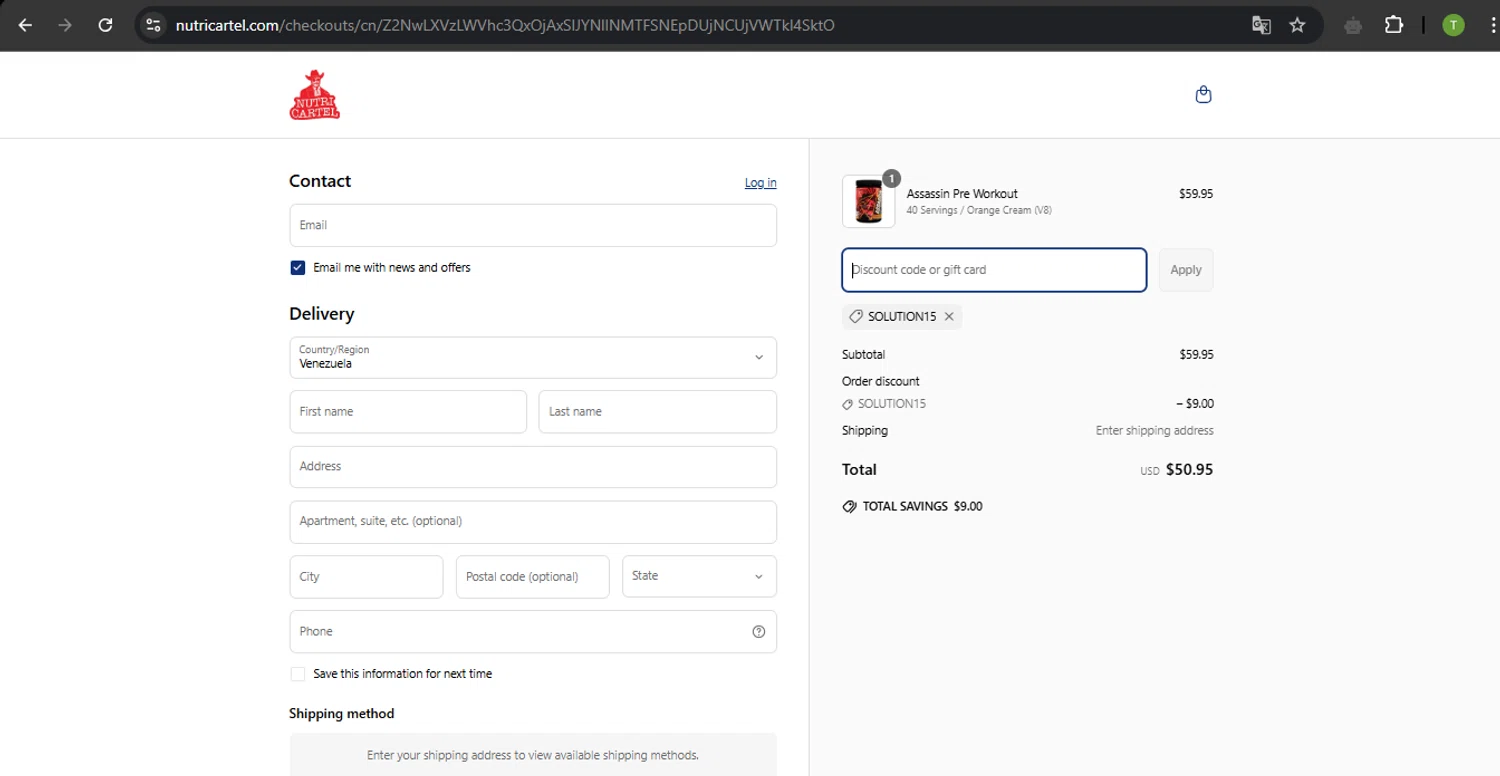Focus the Email input field
1500x776 pixels.
[x=533, y=225]
